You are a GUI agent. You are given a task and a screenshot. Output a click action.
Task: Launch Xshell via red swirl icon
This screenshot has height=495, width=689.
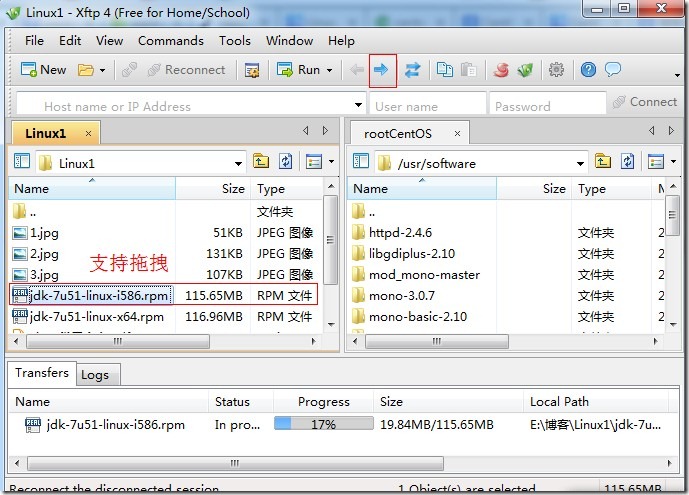tap(501, 70)
